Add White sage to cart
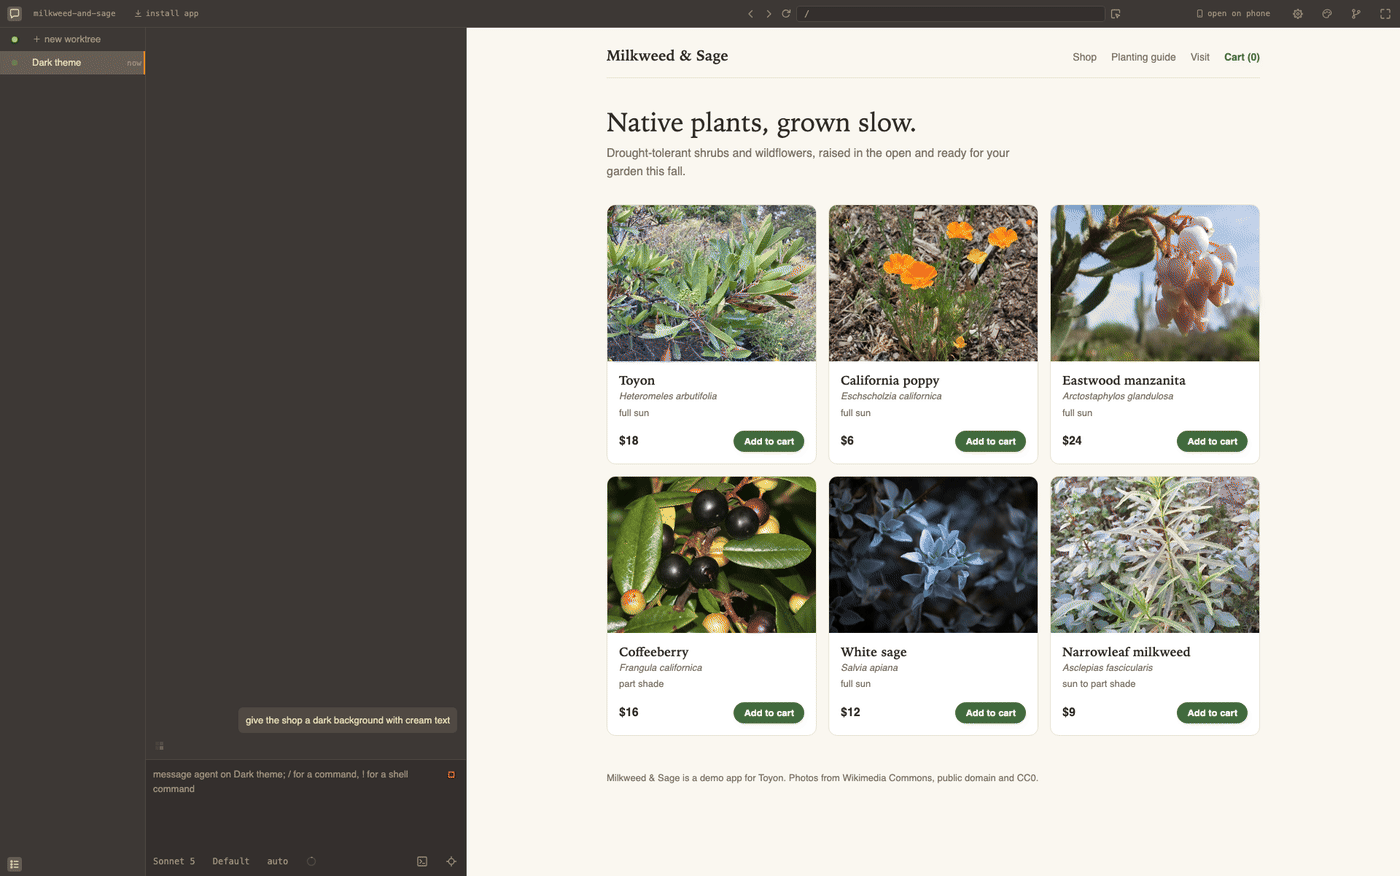Image resolution: width=1400 pixels, height=876 pixels. pos(990,713)
